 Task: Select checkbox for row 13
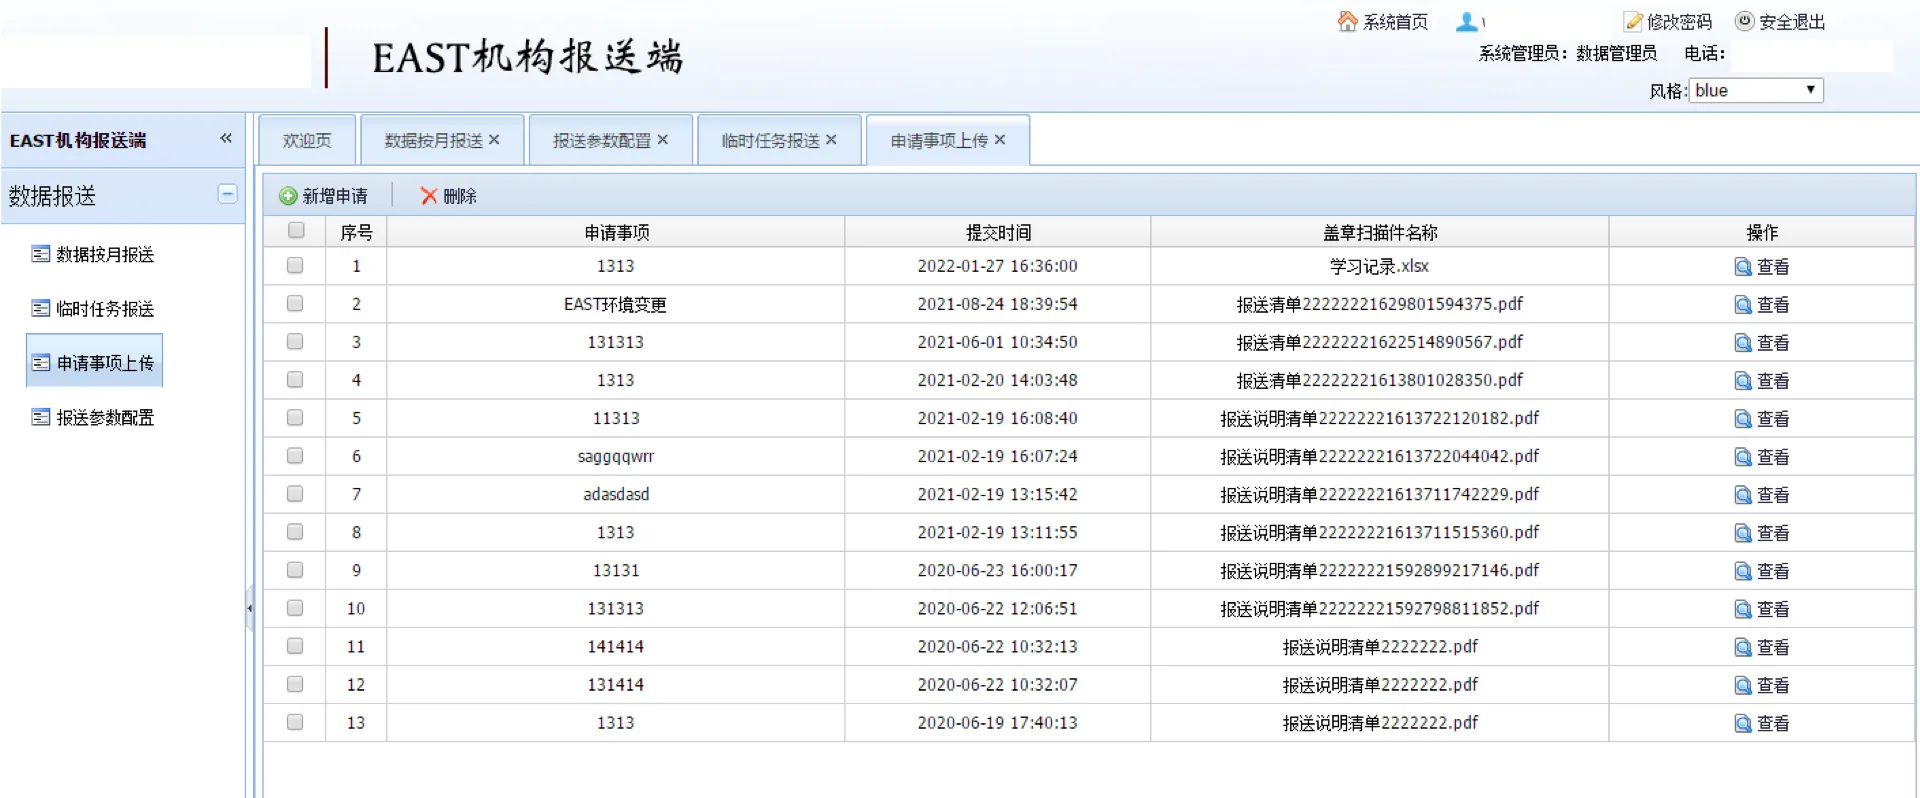295,722
